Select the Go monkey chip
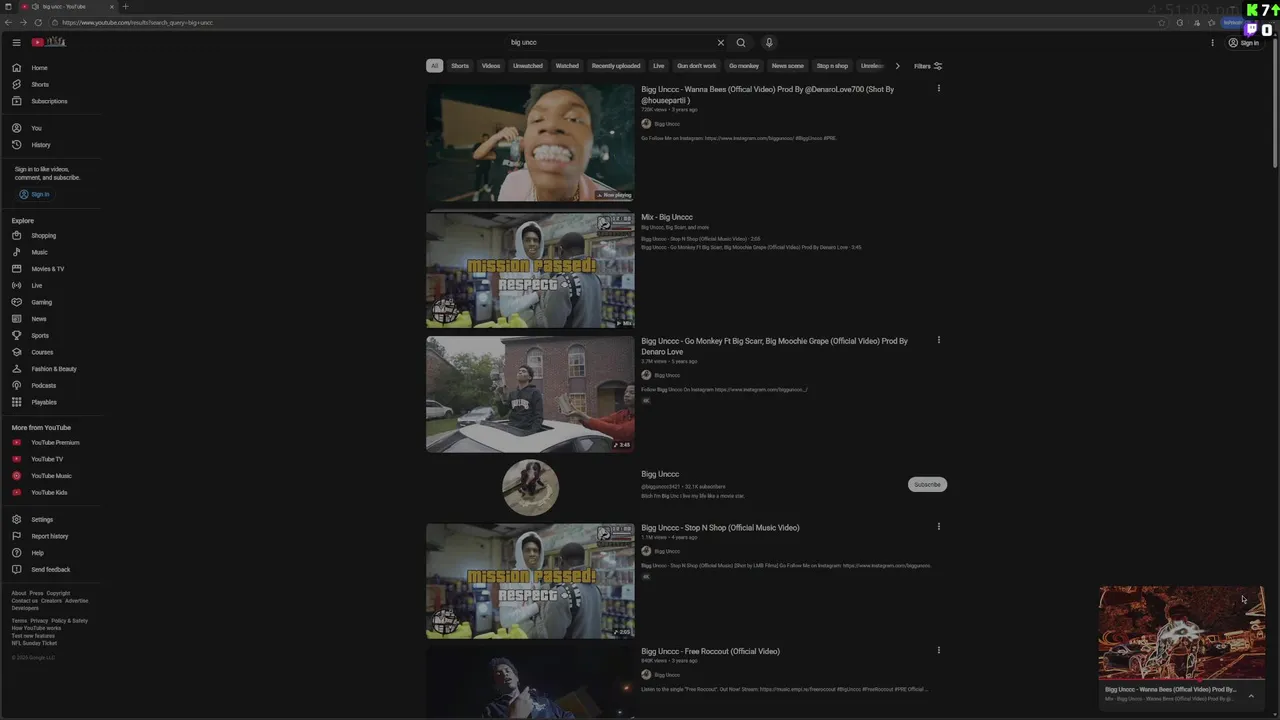The image size is (1280, 720). [744, 66]
